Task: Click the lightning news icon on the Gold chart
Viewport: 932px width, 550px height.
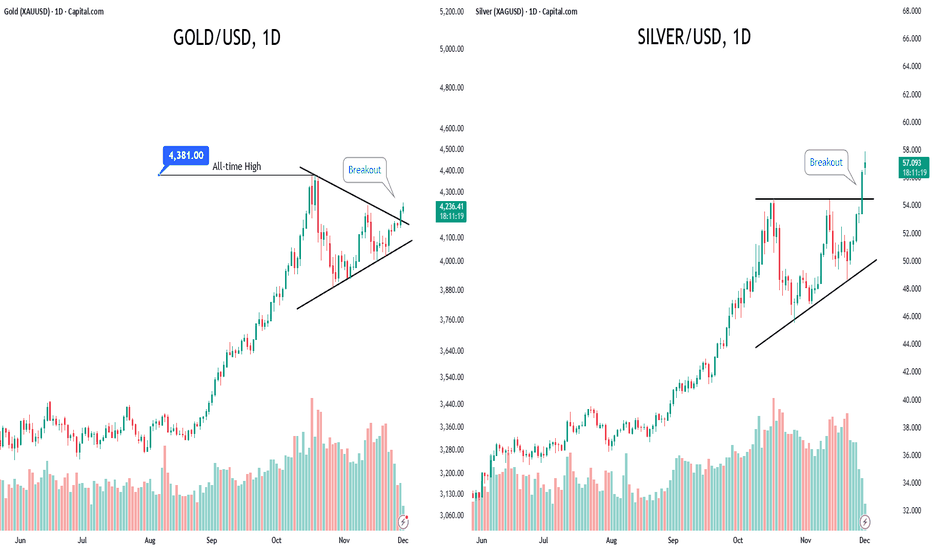Action: point(405,522)
